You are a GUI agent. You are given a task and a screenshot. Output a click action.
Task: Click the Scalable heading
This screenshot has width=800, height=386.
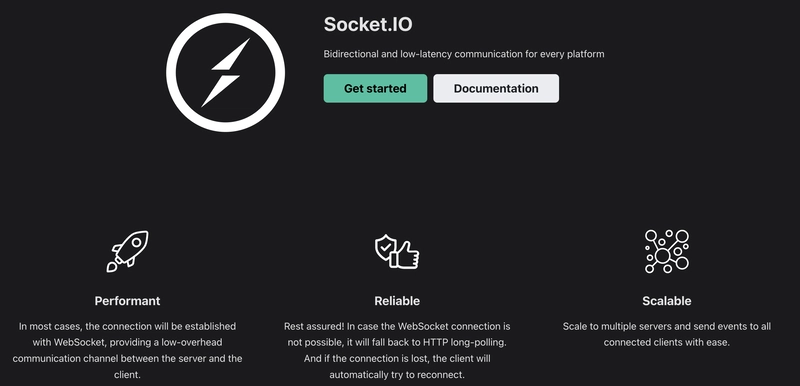[x=666, y=301]
